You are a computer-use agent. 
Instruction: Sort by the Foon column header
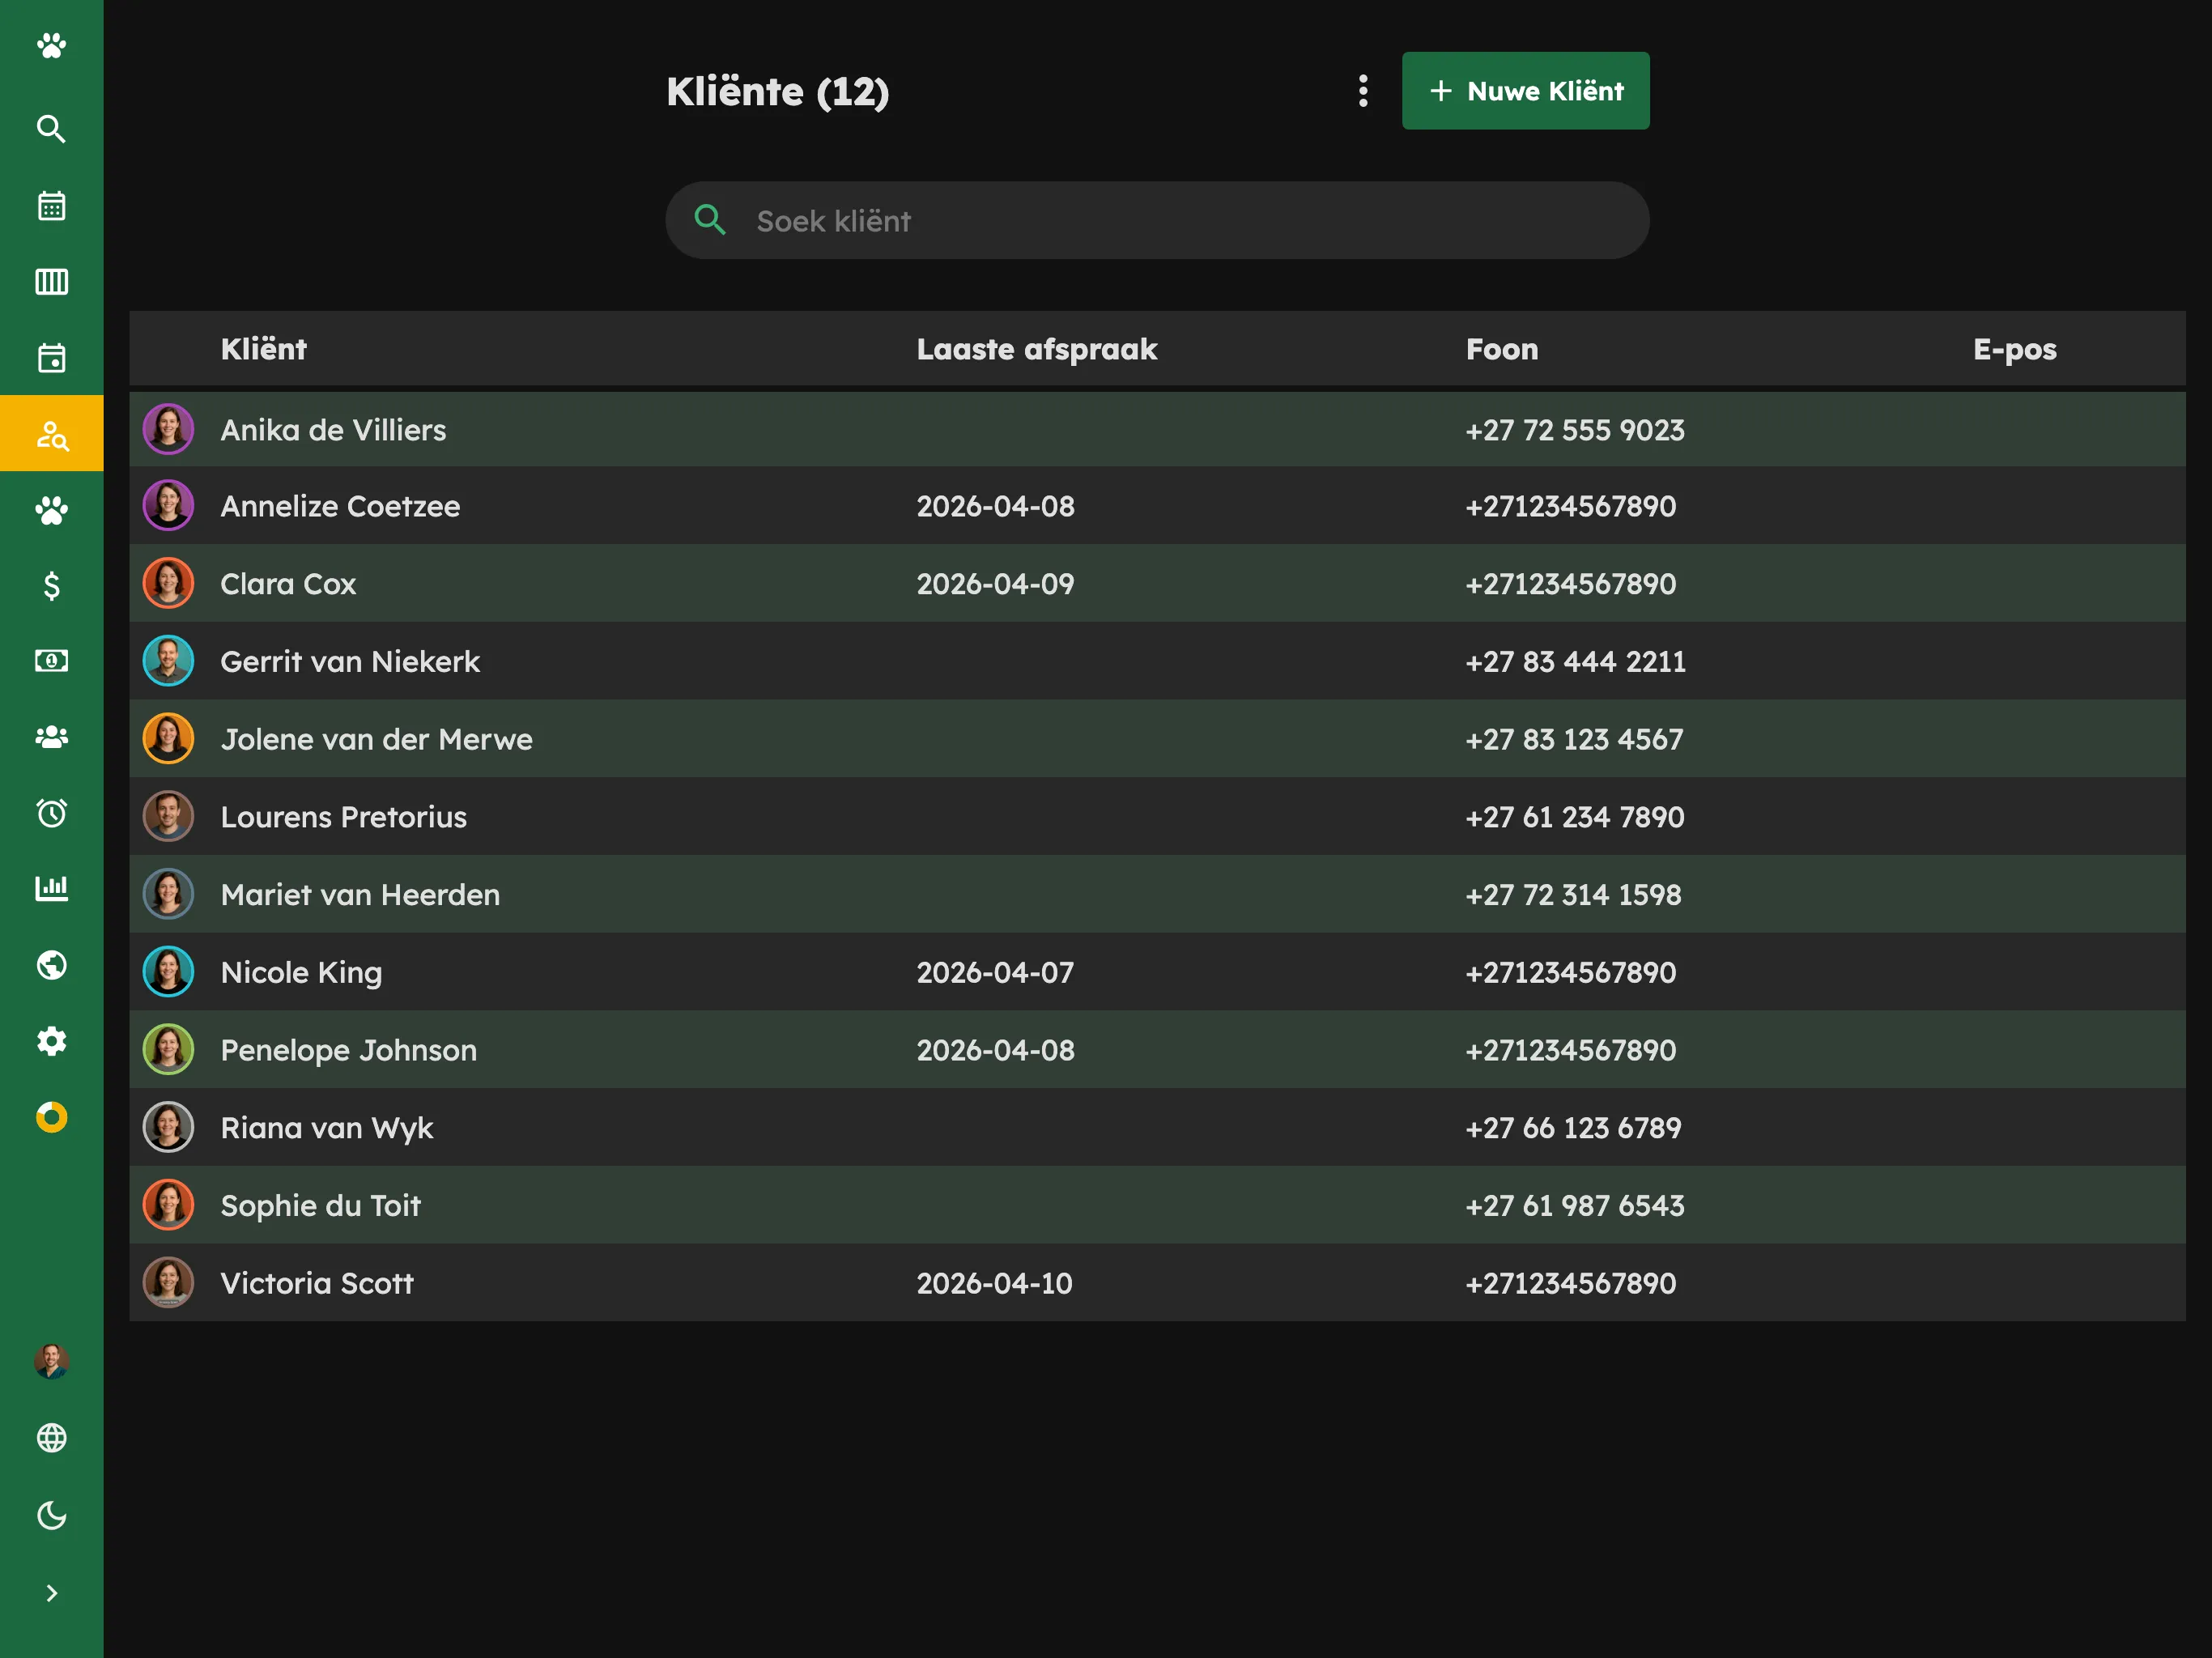pos(1501,349)
